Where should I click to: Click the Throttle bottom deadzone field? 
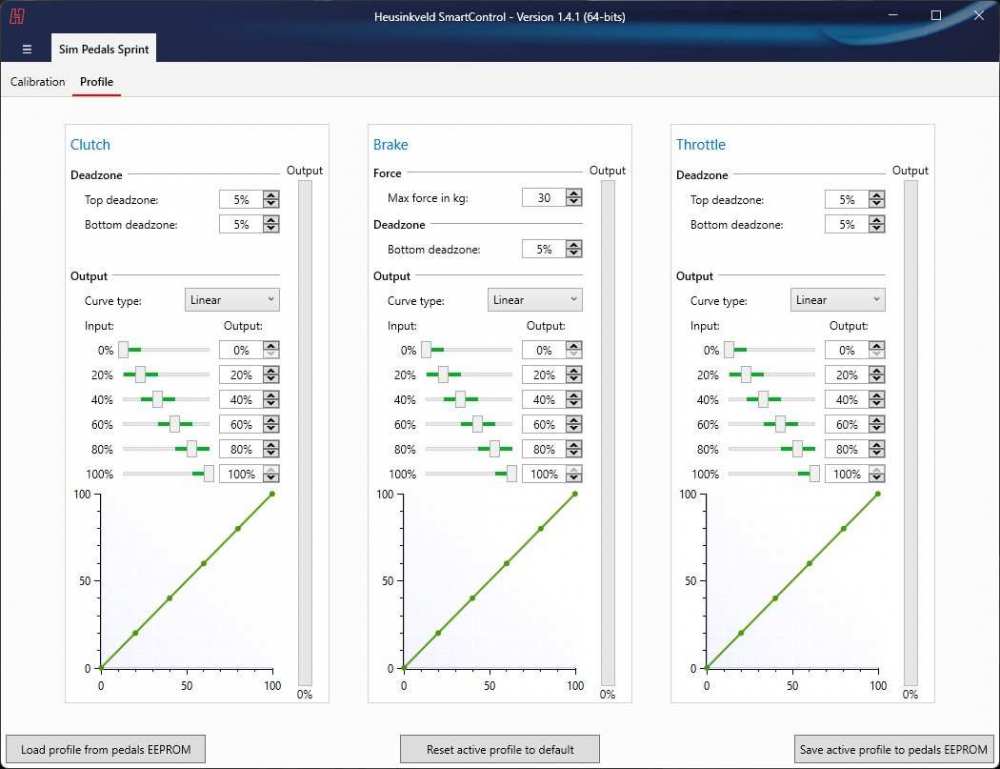tap(847, 224)
